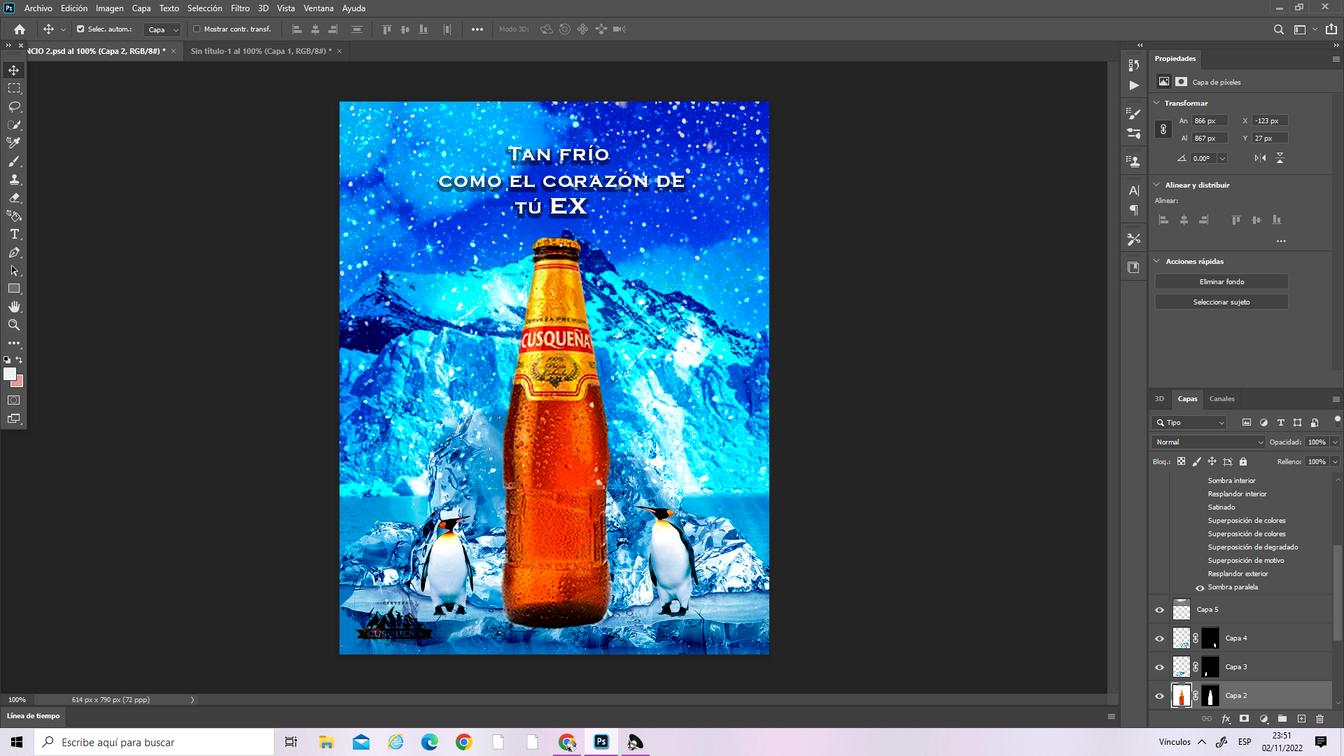Click the search icon in options bar
The image size is (1344, 756).
pos(1278,29)
